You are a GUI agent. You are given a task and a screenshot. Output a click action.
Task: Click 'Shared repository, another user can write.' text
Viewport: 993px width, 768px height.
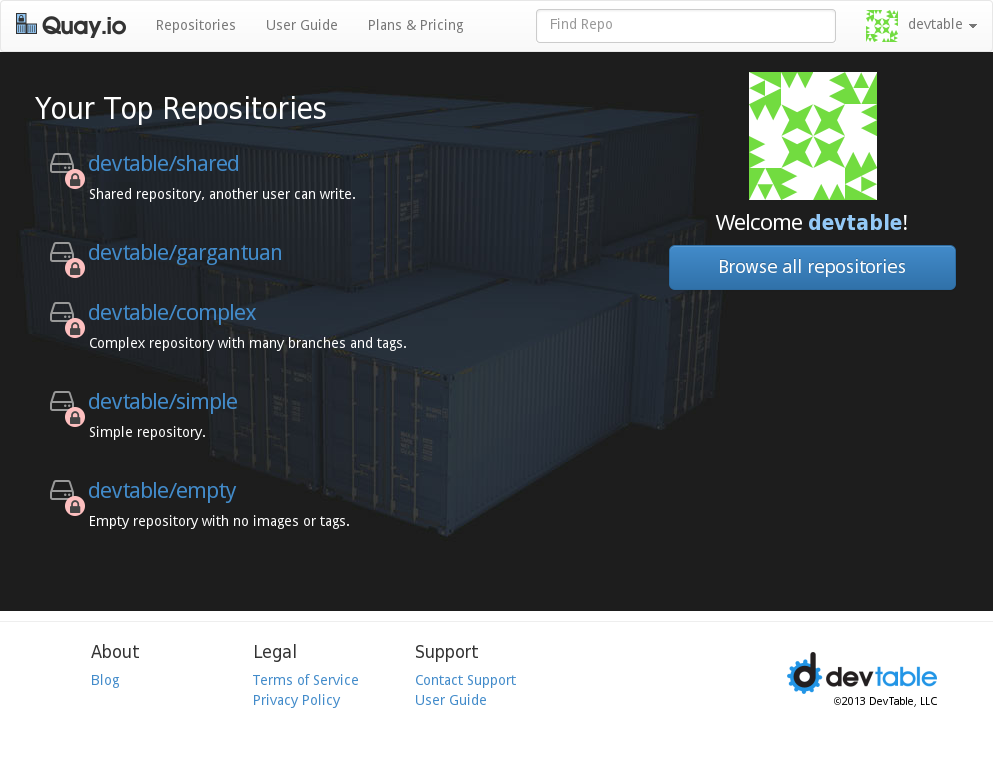tap(222, 194)
